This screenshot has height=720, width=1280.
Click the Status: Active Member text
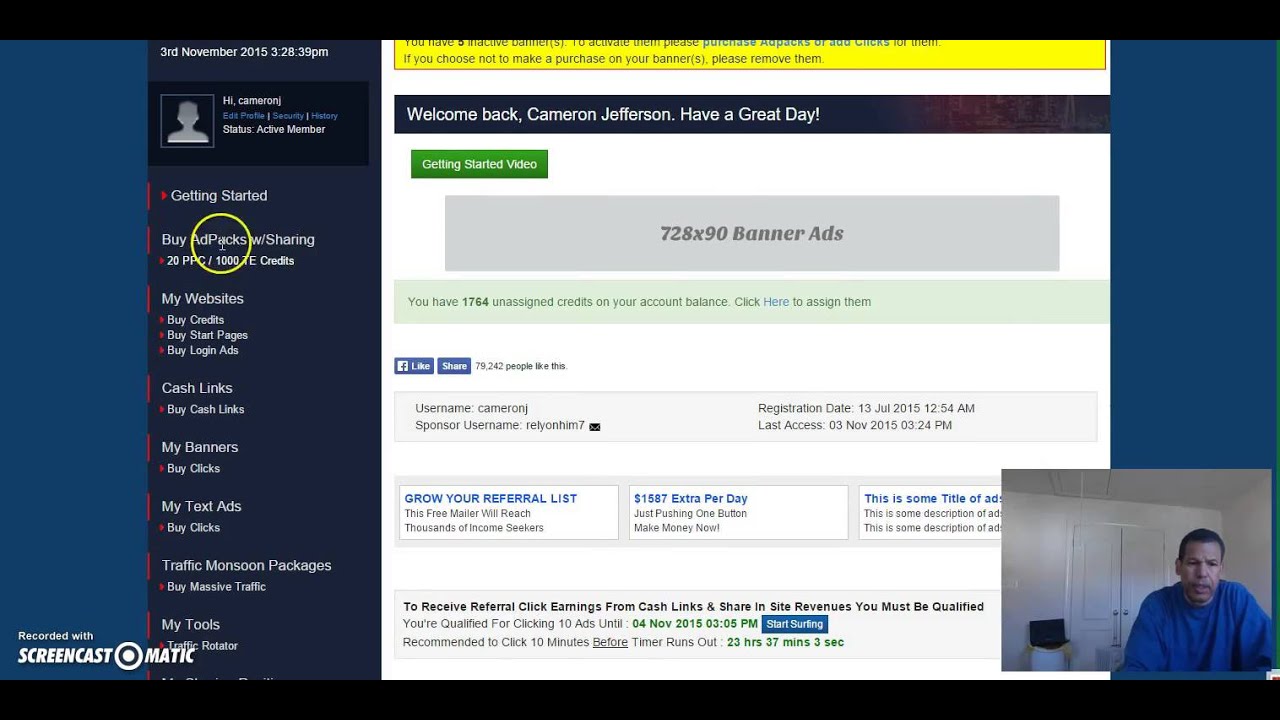(274, 130)
